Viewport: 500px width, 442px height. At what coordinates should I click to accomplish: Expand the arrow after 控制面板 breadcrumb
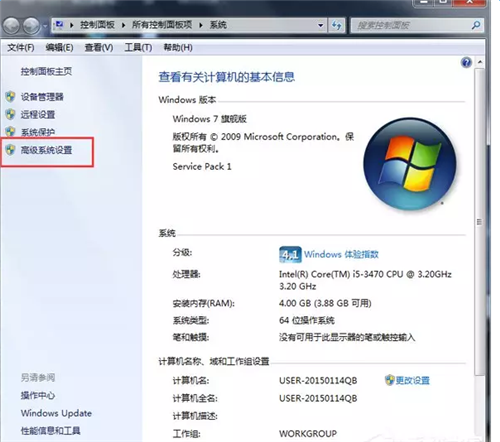pos(123,25)
